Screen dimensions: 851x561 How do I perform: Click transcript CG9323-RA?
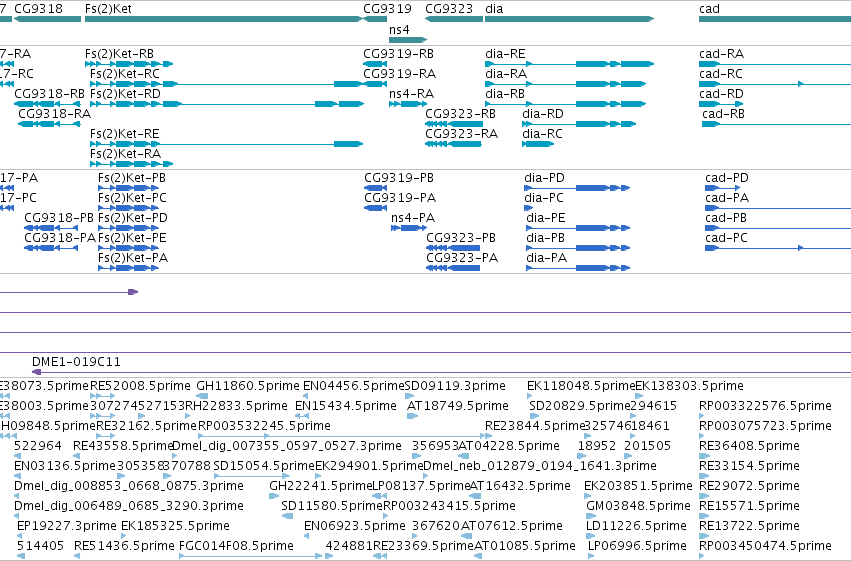click(x=454, y=144)
